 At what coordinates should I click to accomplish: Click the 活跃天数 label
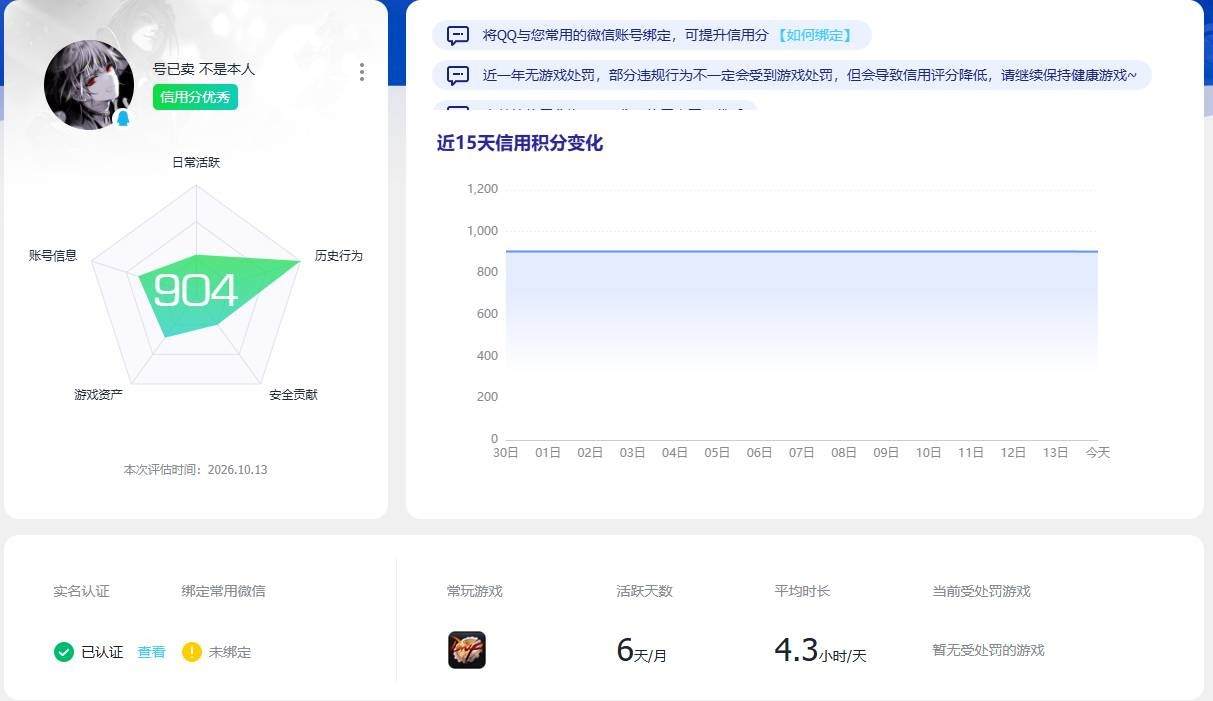645,591
